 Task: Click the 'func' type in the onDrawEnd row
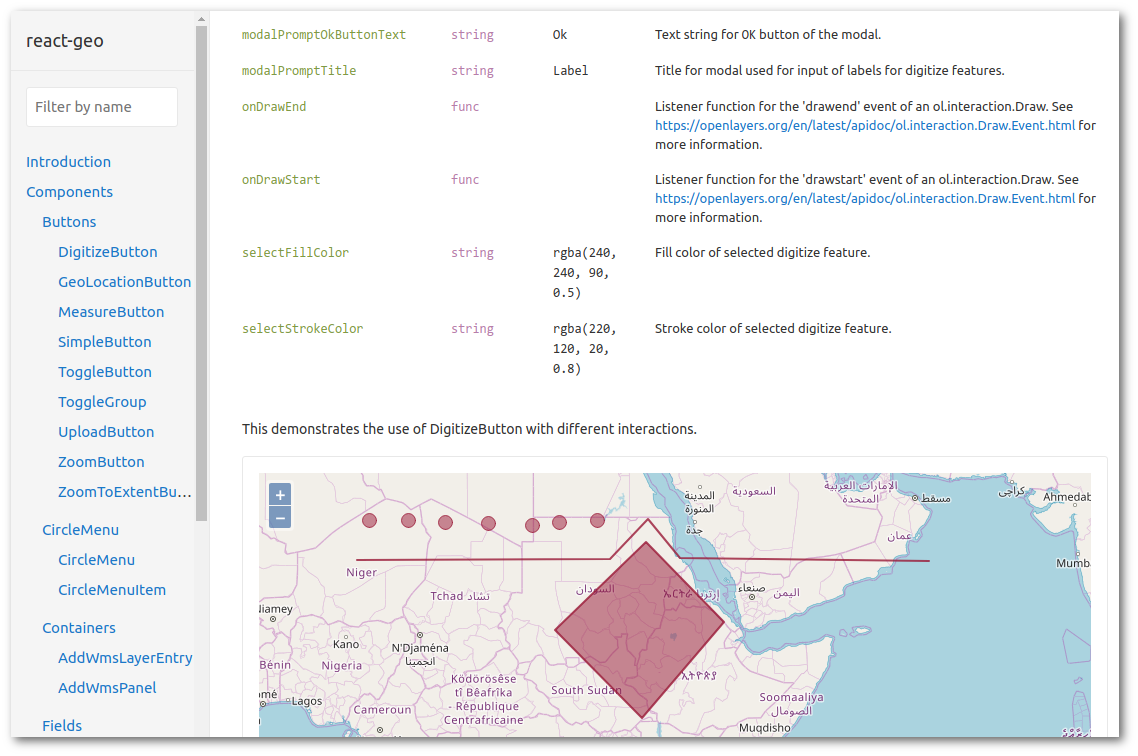pos(465,107)
